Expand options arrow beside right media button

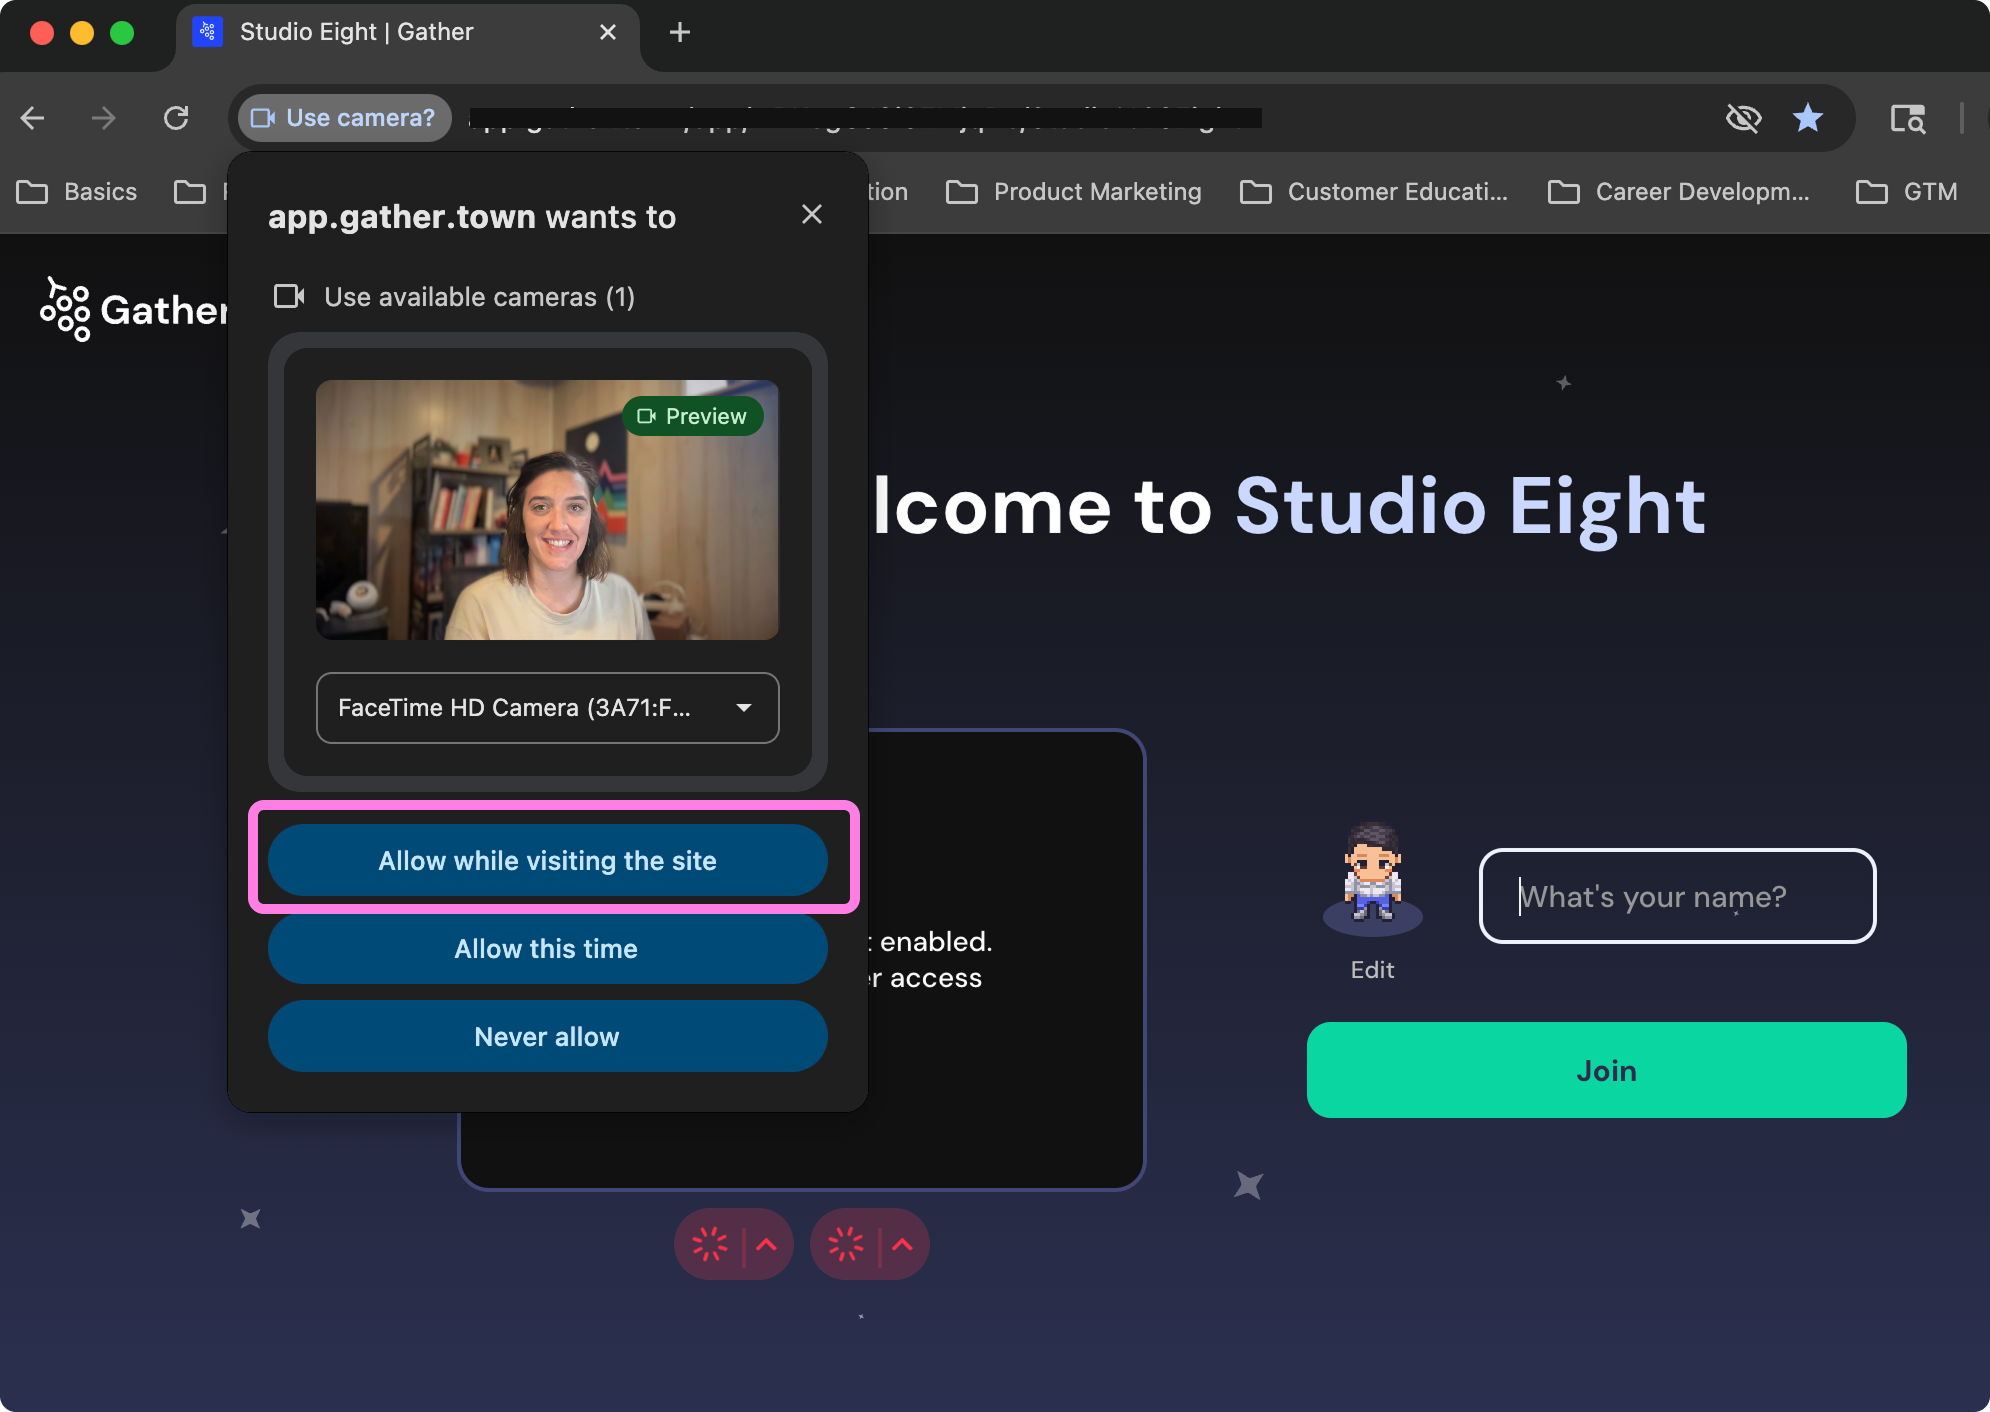(902, 1244)
